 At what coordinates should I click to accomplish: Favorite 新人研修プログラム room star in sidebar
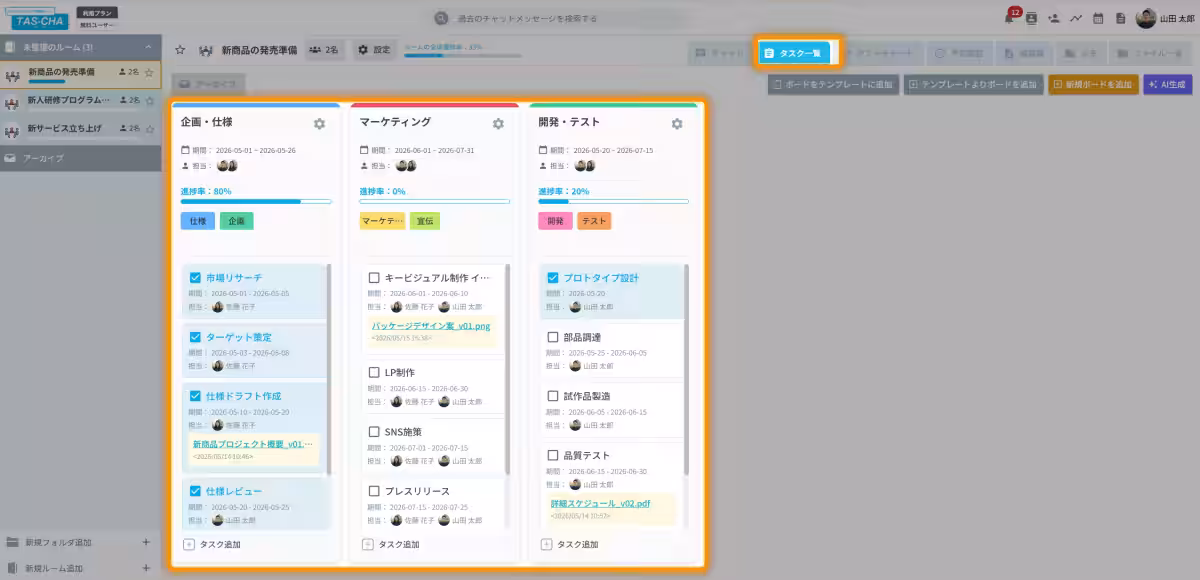pyautogui.click(x=149, y=101)
